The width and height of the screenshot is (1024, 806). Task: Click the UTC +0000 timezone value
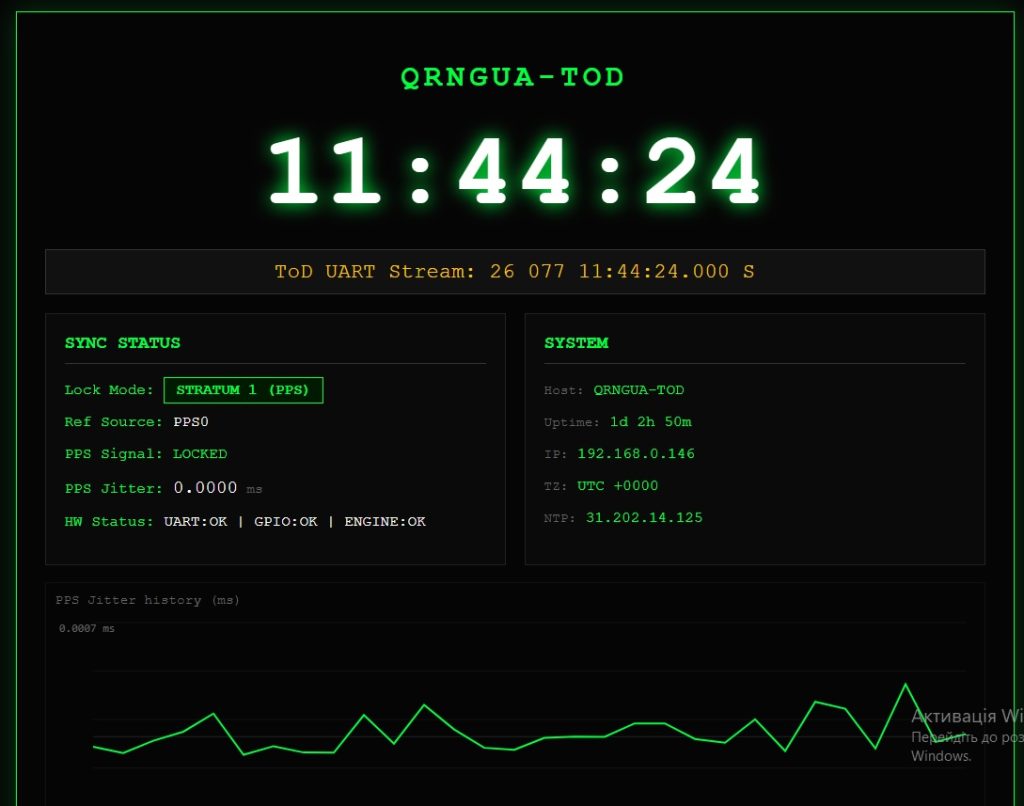pyautogui.click(x=618, y=486)
